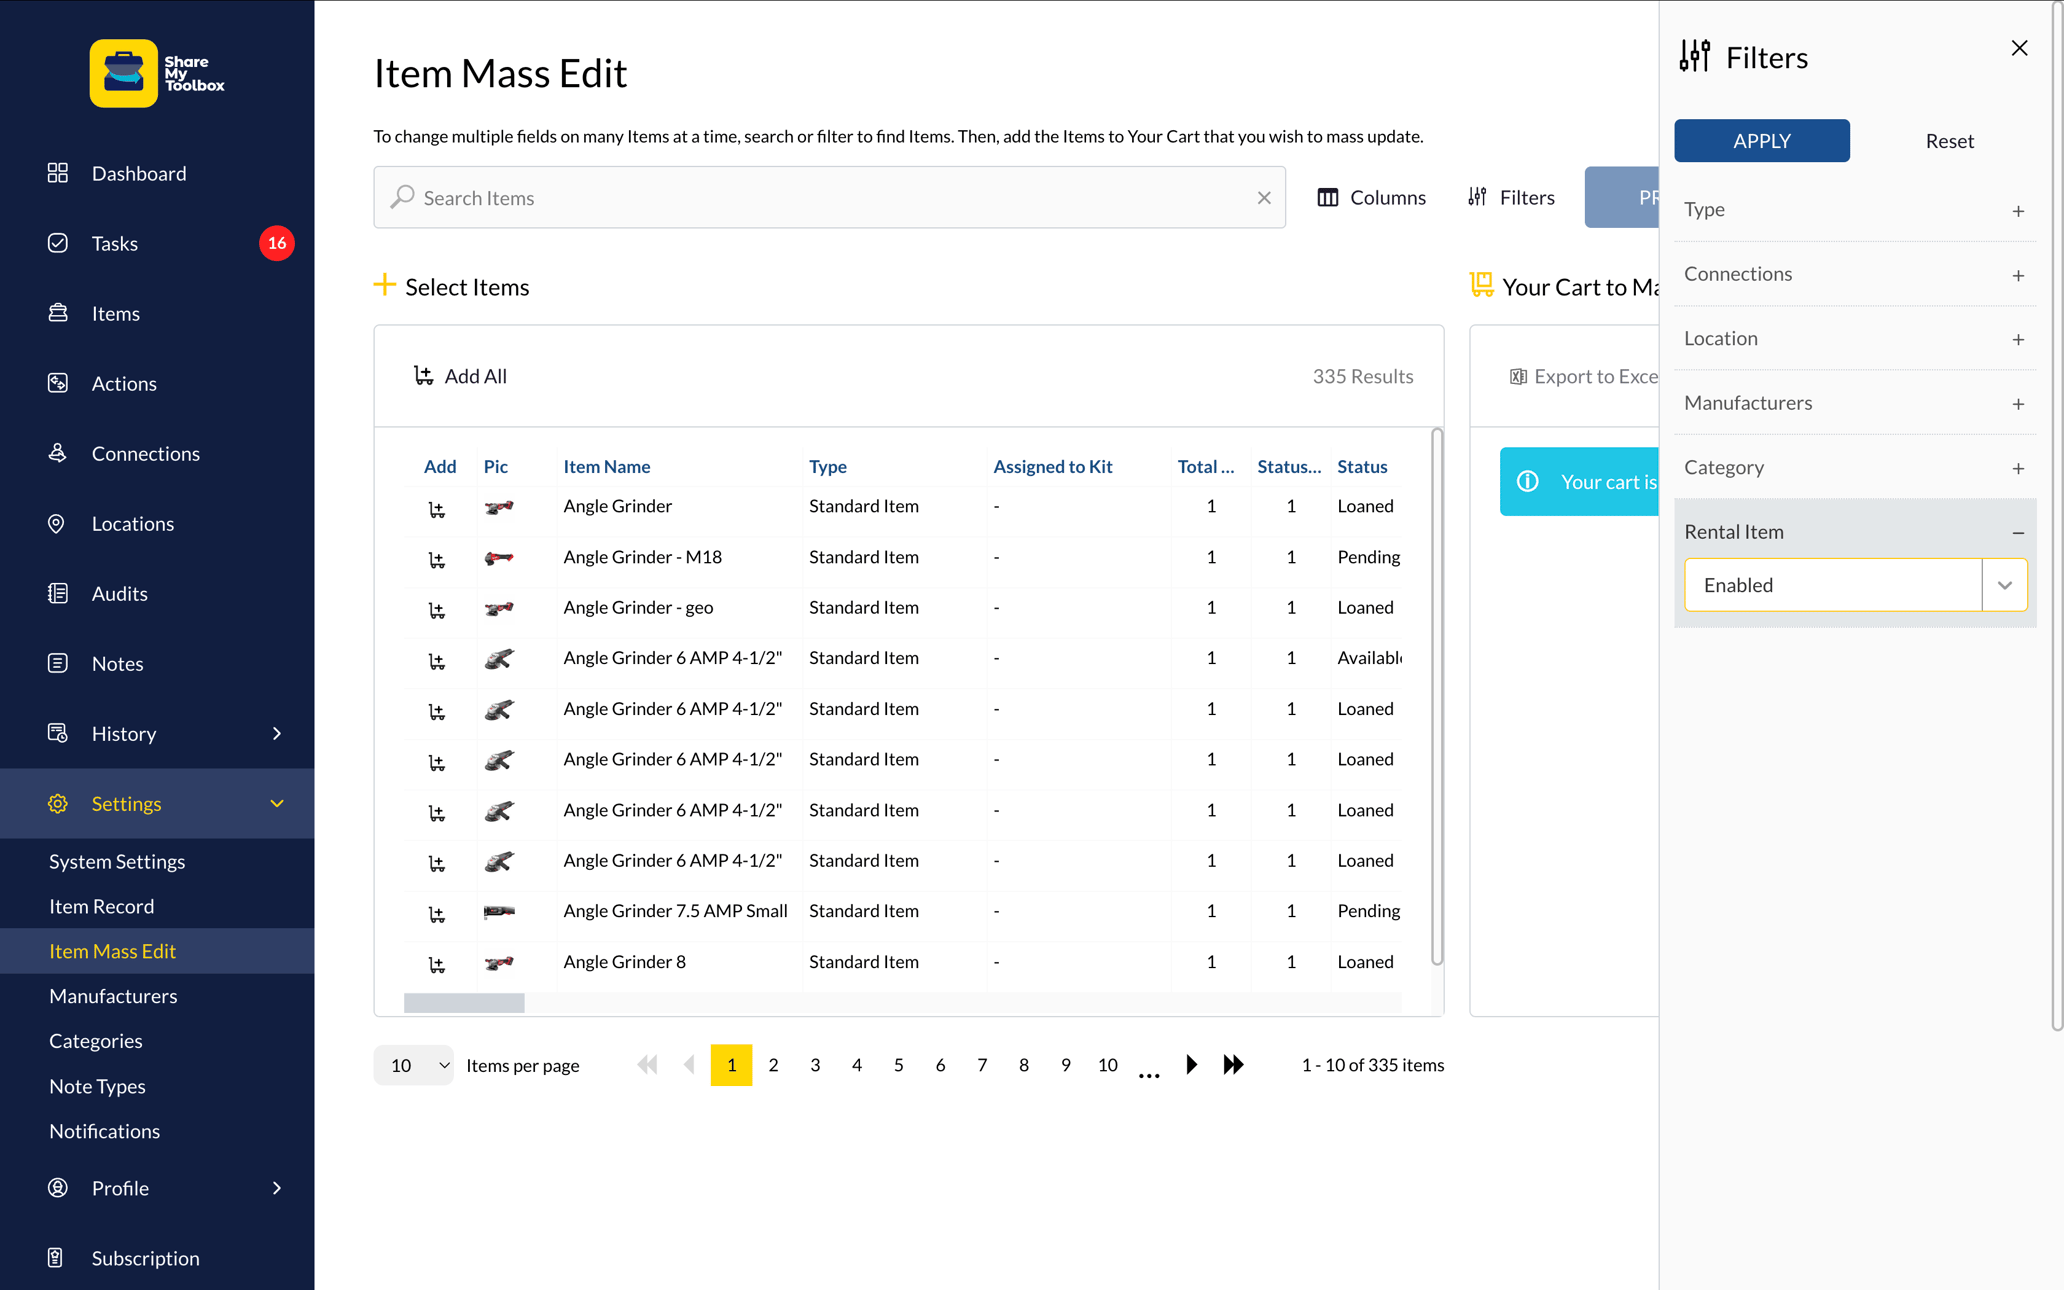Go to the next results page

(x=1191, y=1065)
